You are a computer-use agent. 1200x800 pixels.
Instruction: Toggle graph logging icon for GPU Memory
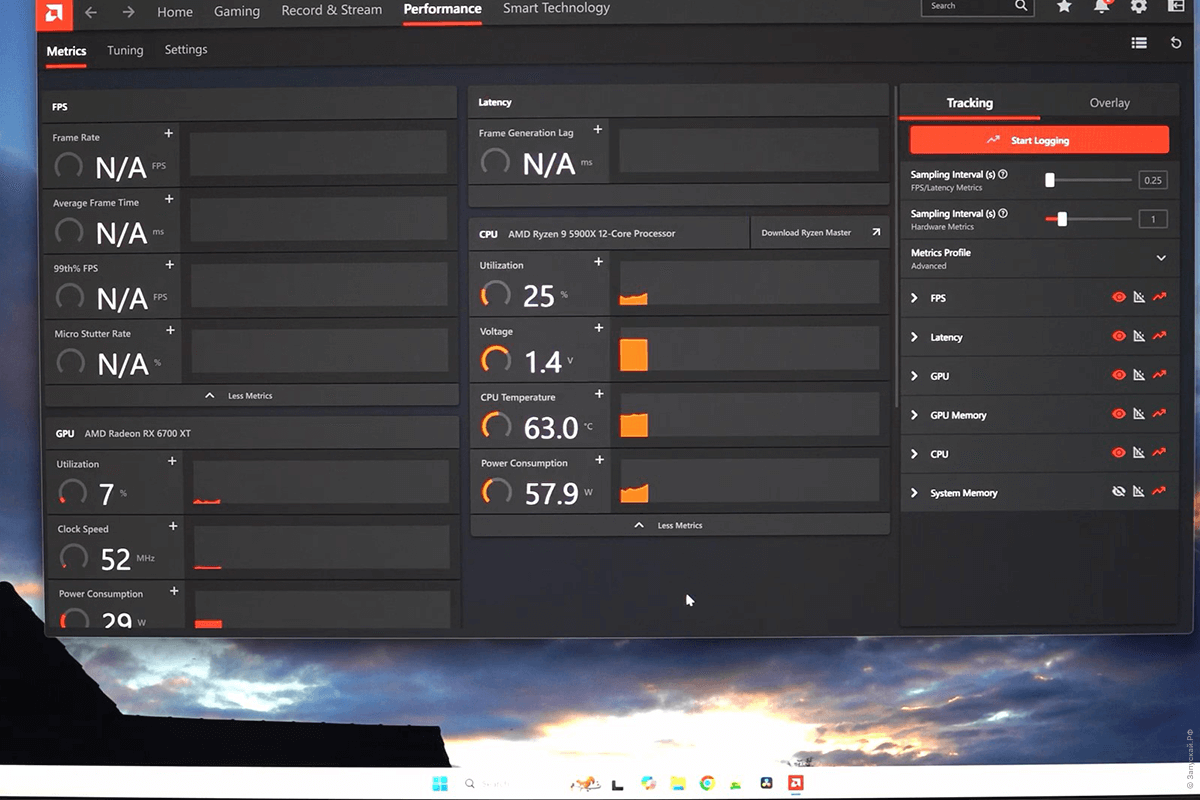1160,414
